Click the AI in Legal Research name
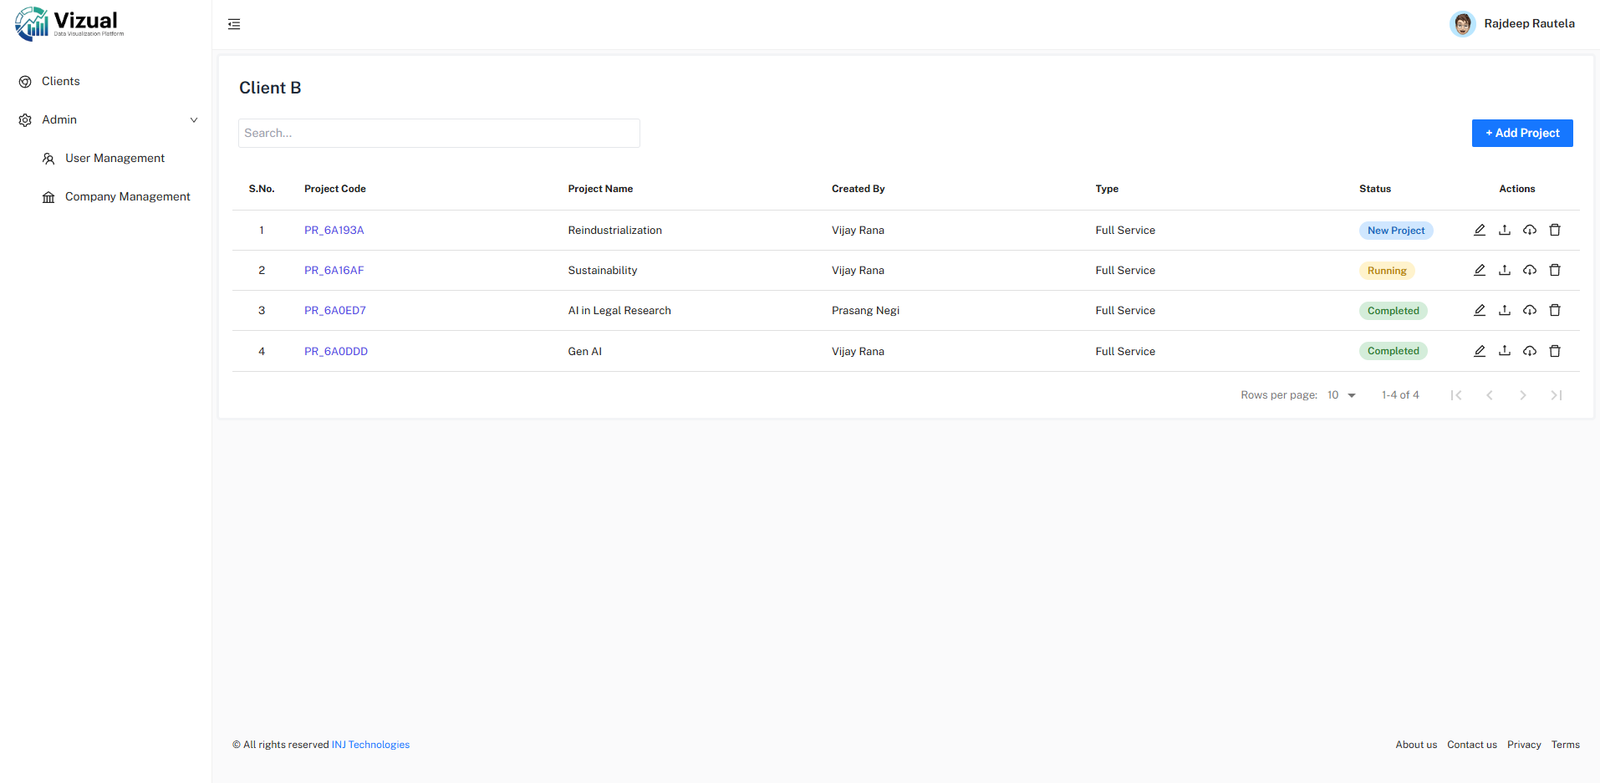This screenshot has width=1600, height=783. pos(619,310)
